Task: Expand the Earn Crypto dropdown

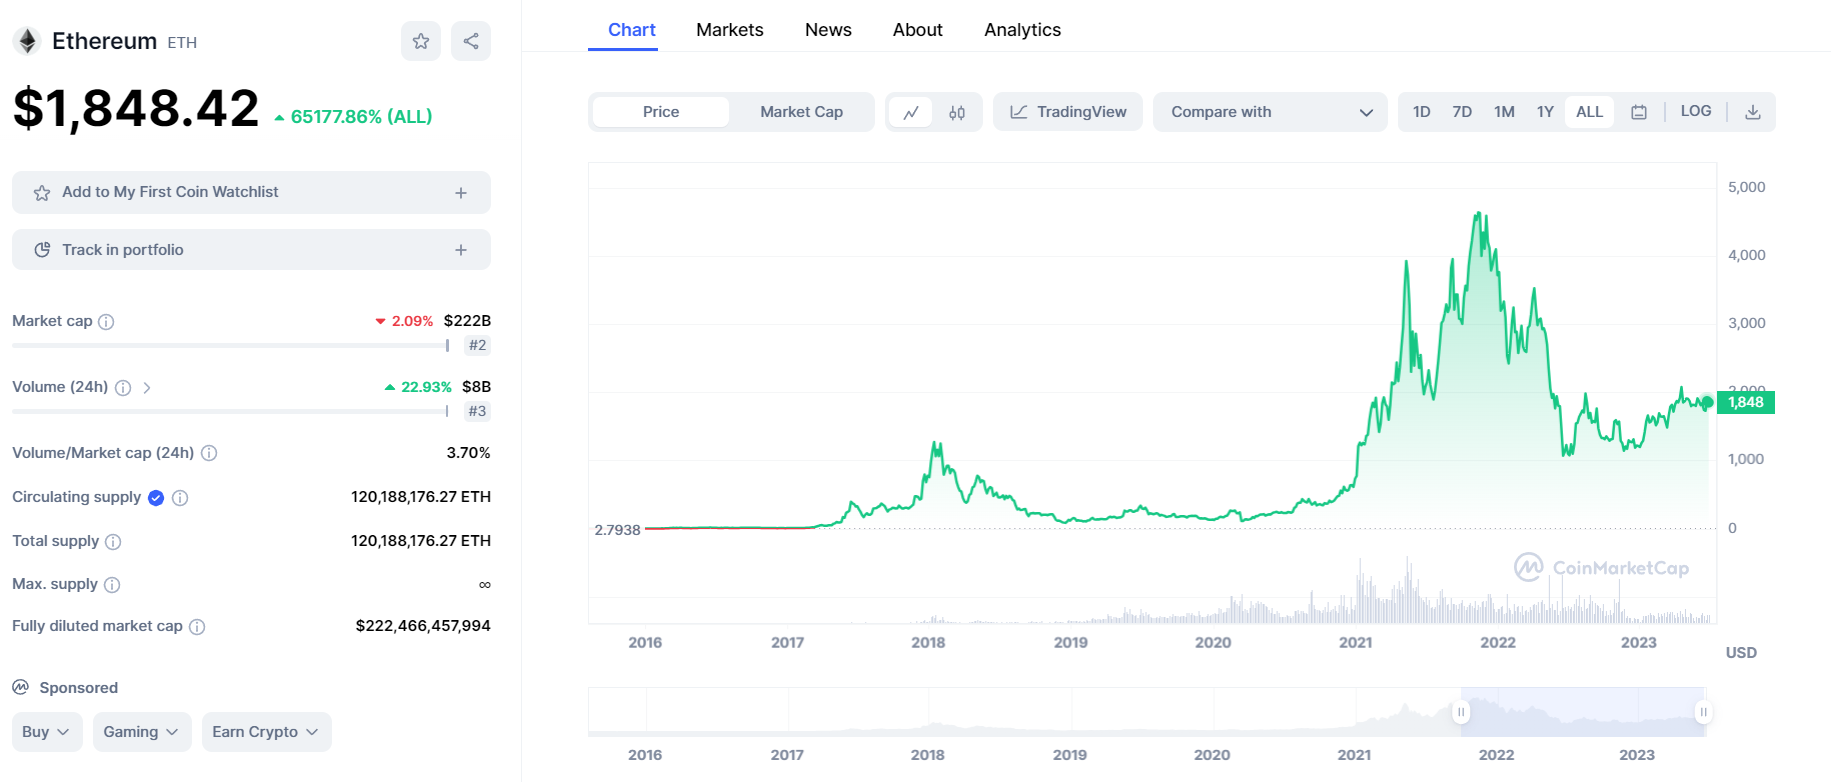Action: [x=266, y=732]
